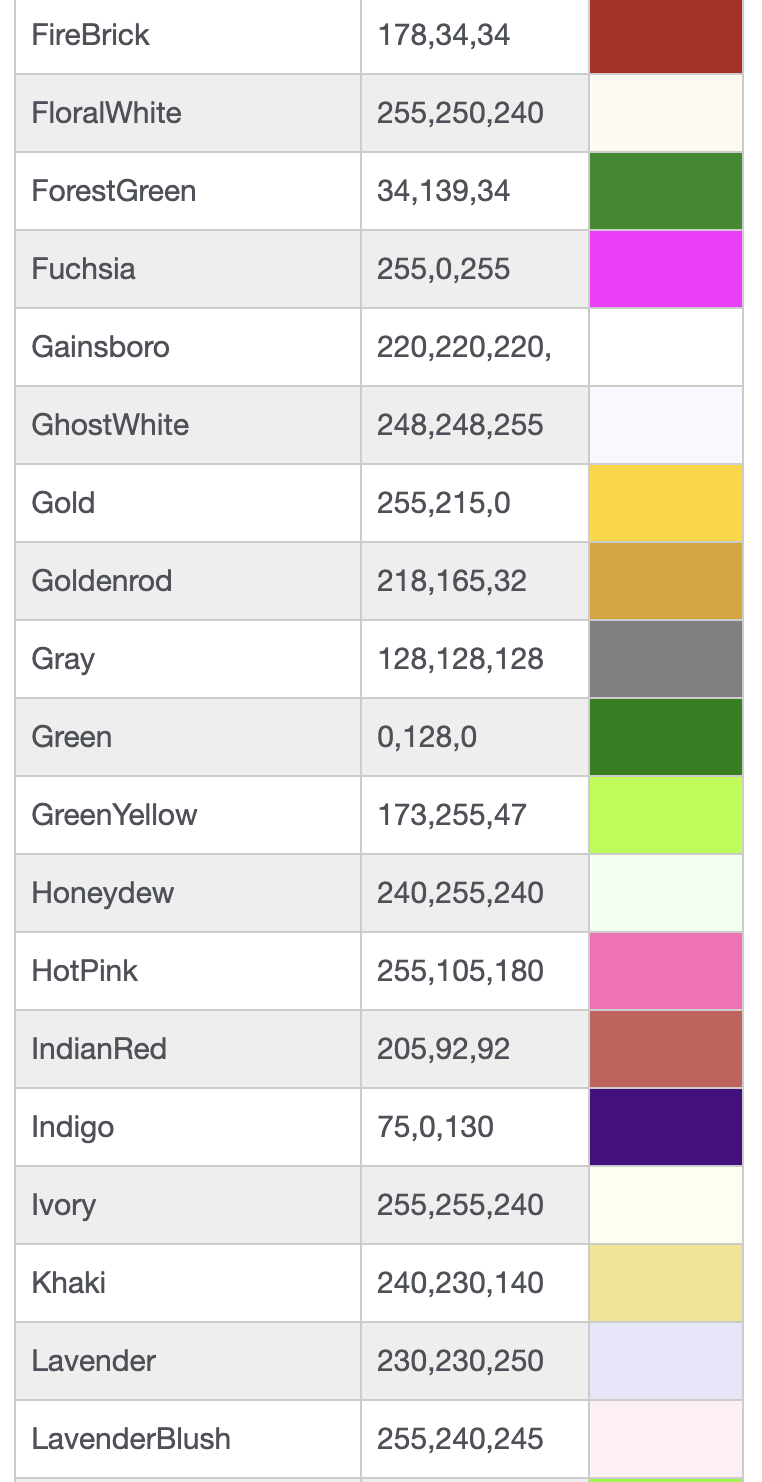Screen dimensions: 762x1482
Task: Select the dark Green color swatch
Action: (665, 737)
